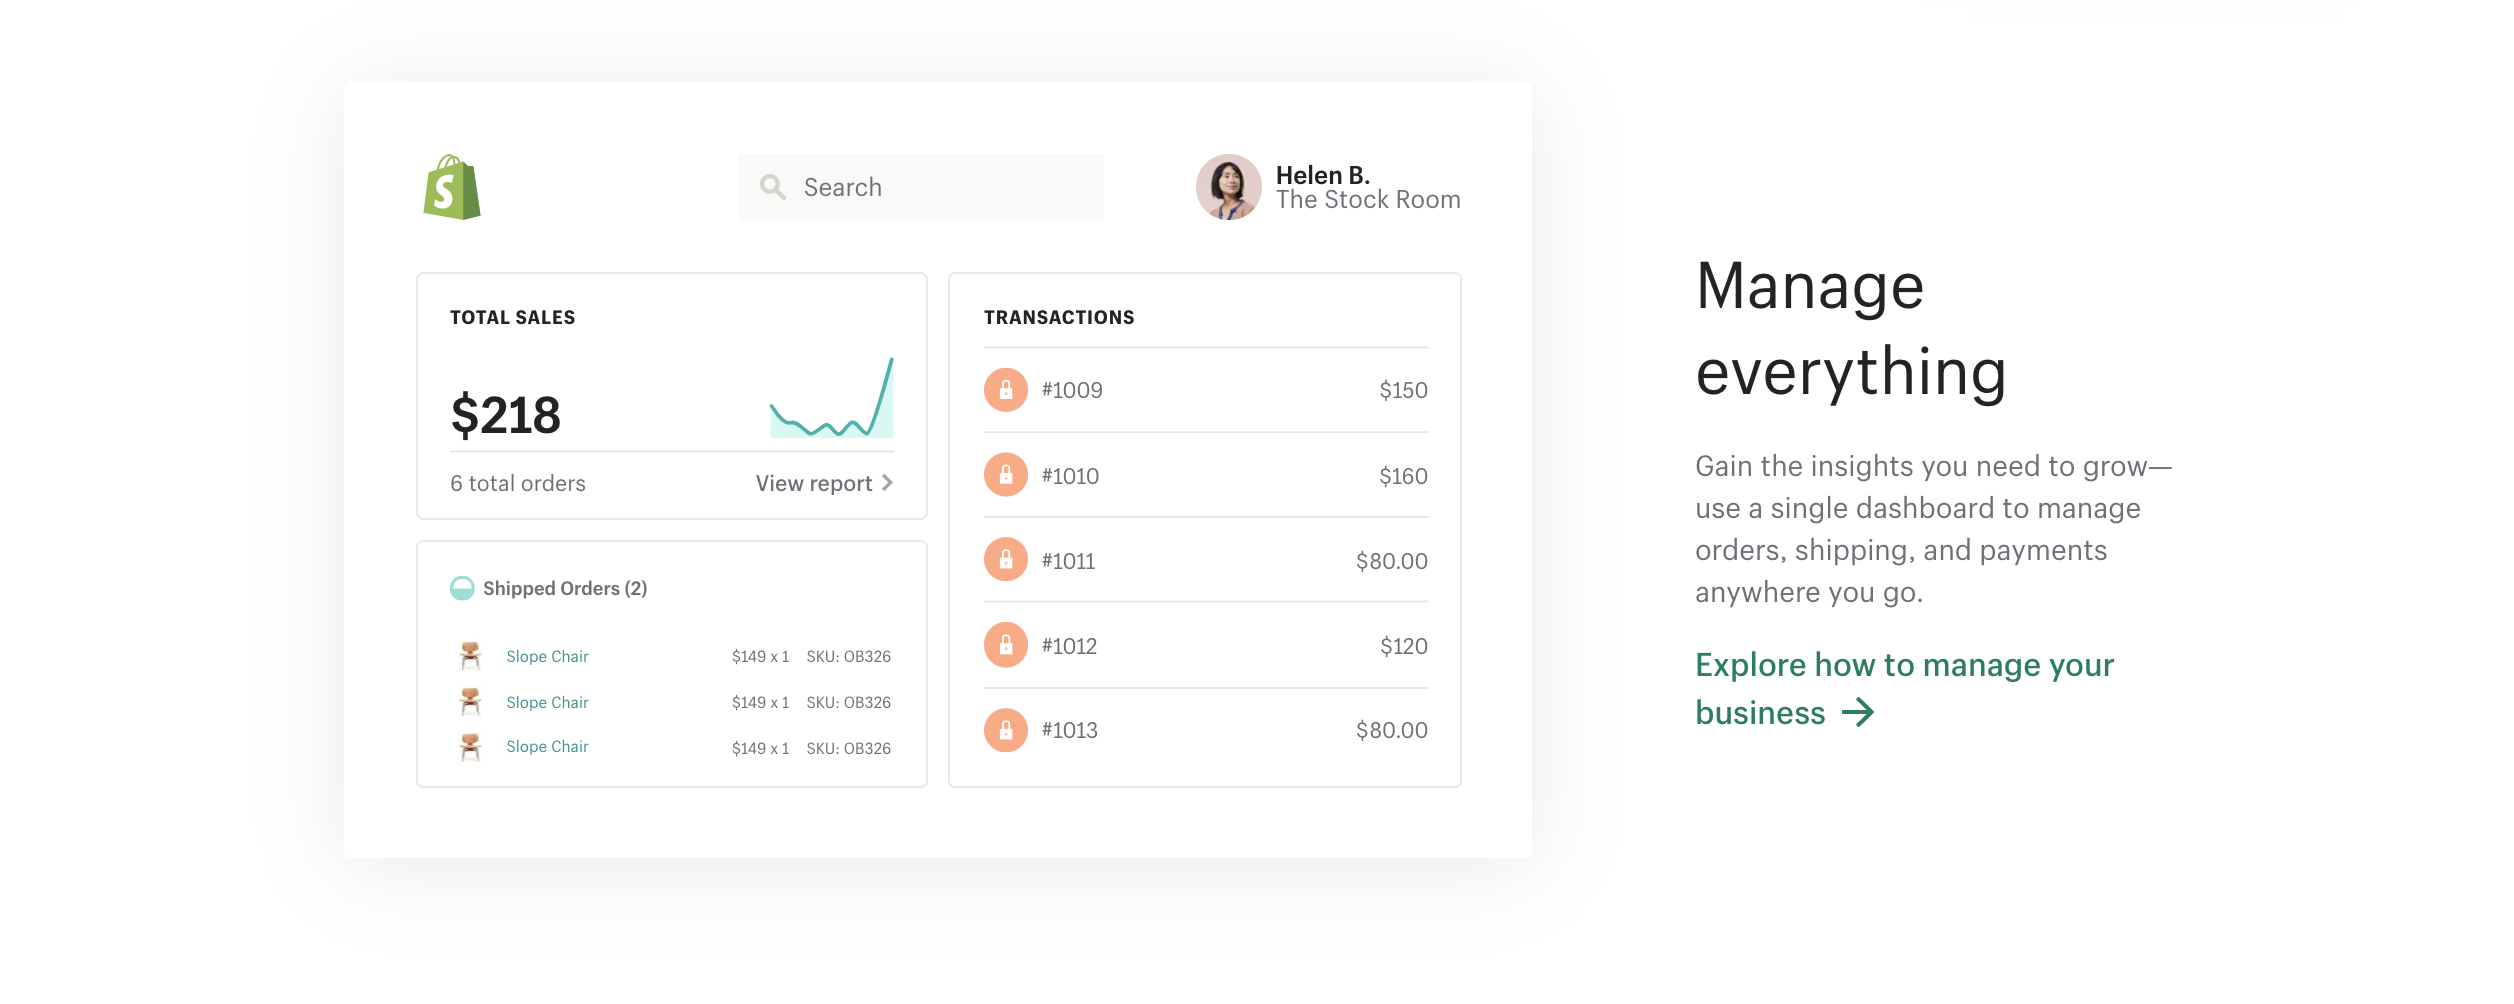The image size is (2514, 1004).
Task: Open the View report link
Action: pos(812,483)
